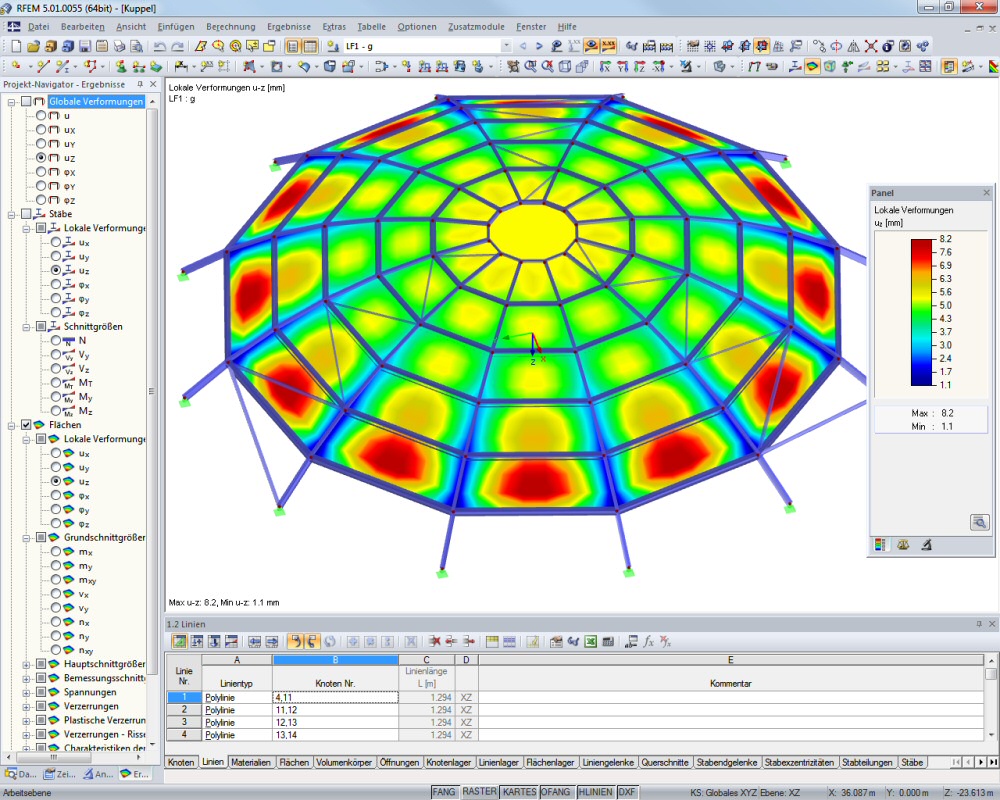
Task: Click Knoten Nr. cell containing 4,11
Action: (x=335, y=697)
